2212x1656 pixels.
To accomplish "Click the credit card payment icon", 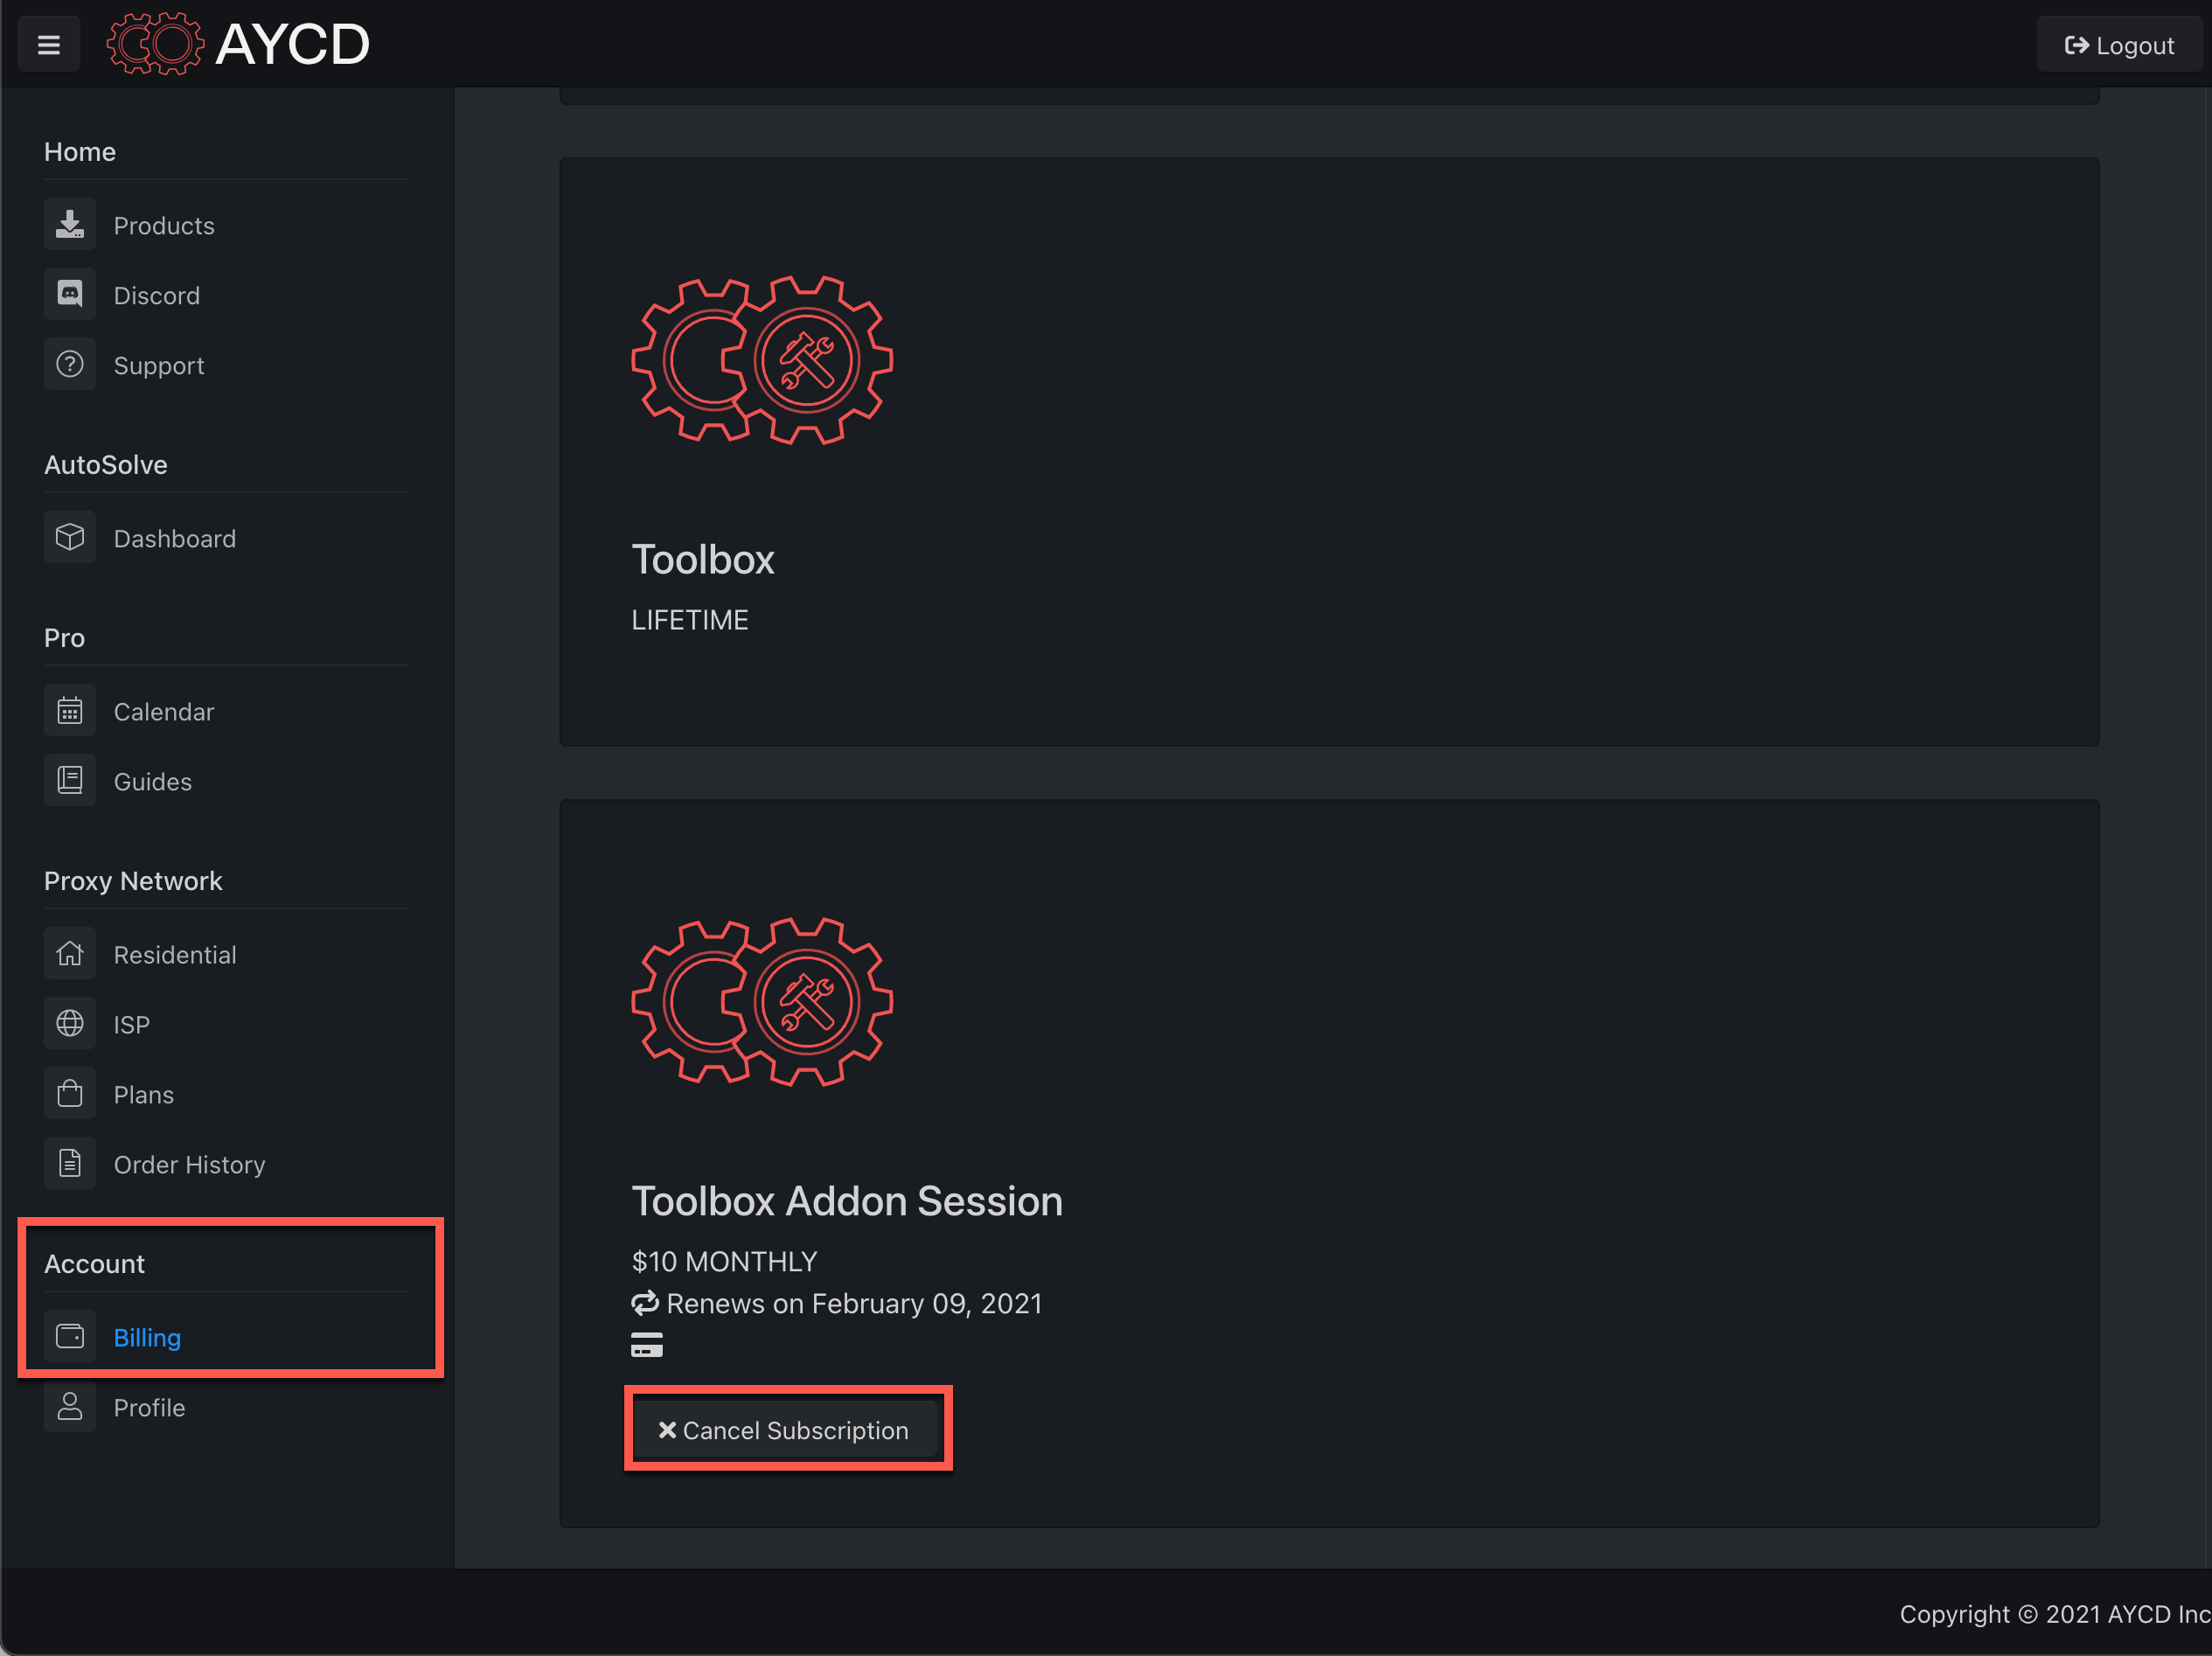I will 647,1345.
